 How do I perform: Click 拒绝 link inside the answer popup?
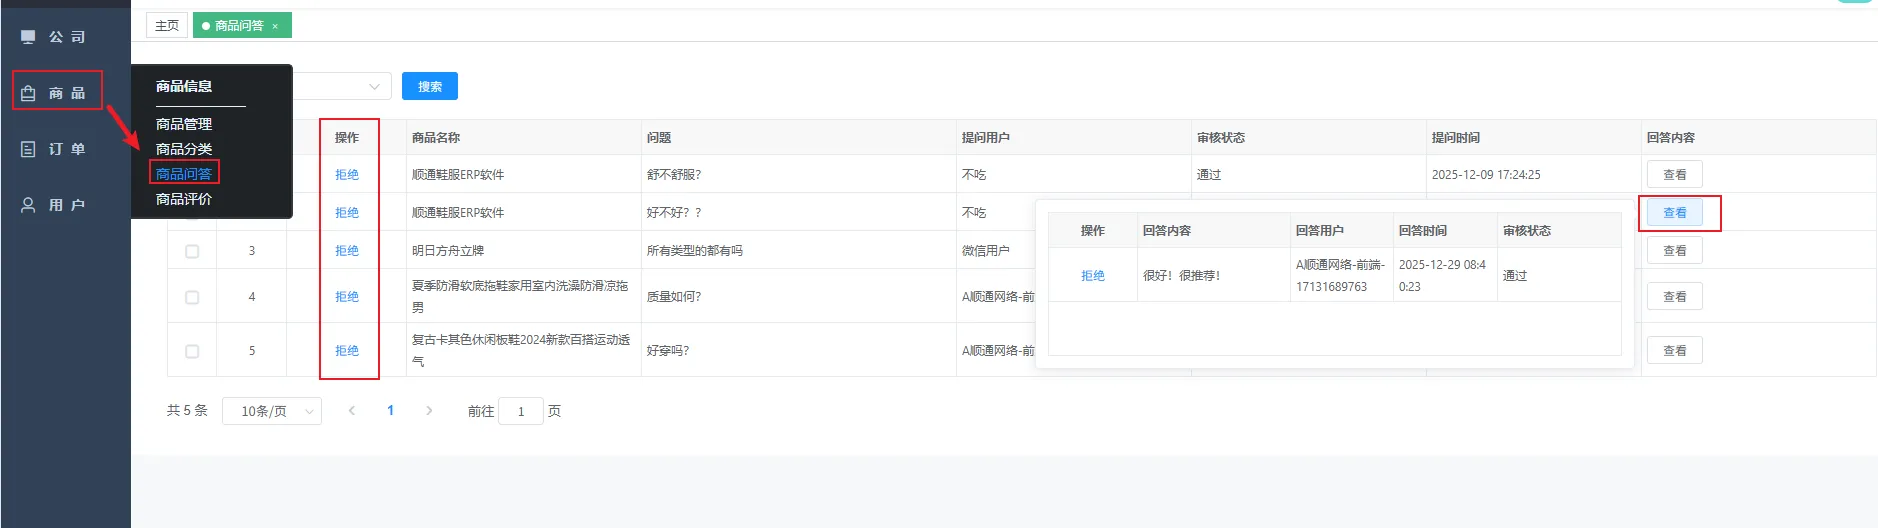click(1092, 276)
